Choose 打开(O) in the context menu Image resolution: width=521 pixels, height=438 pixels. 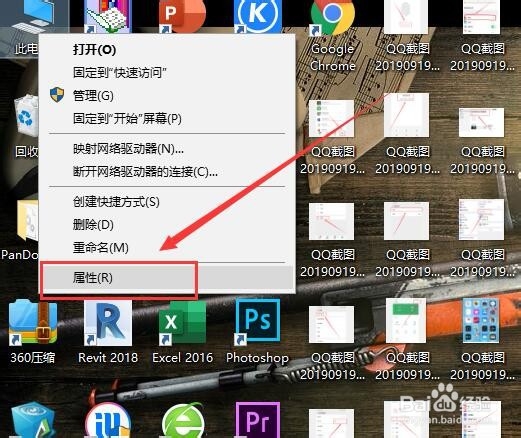coord(167,50)
